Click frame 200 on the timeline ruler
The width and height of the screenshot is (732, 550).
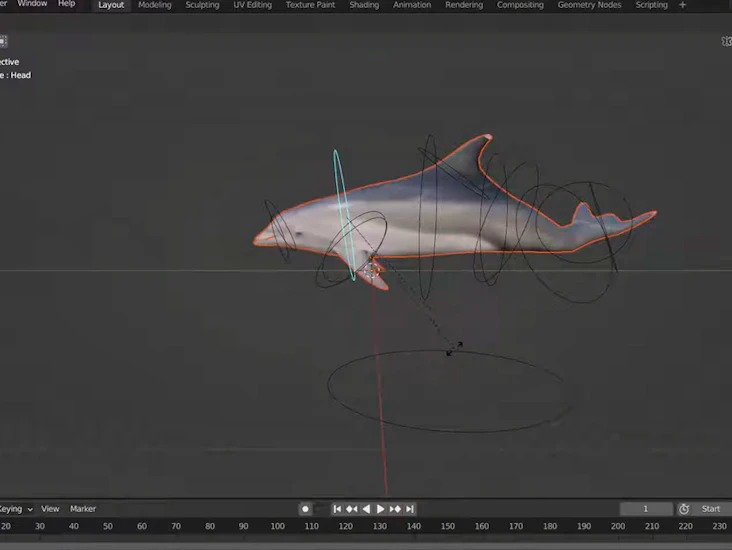(618, 526)
